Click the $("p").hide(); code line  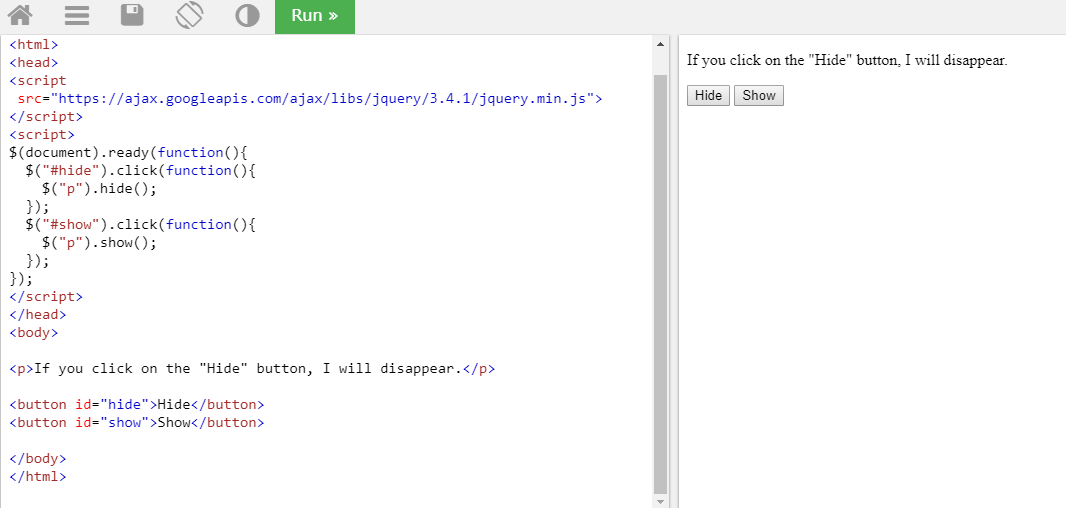pos(99,188)
